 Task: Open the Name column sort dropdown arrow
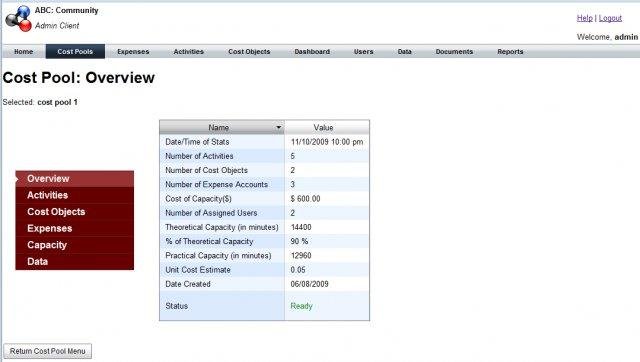point(278,127)
